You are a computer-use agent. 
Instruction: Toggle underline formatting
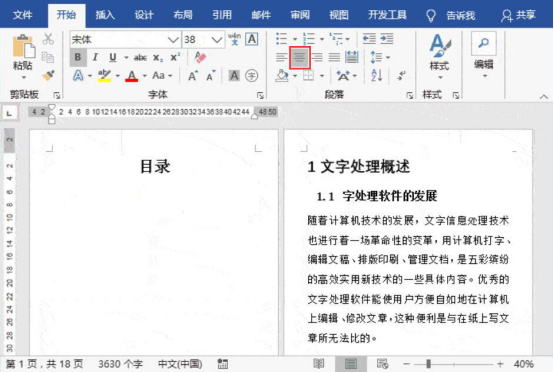tap(112, 57)
